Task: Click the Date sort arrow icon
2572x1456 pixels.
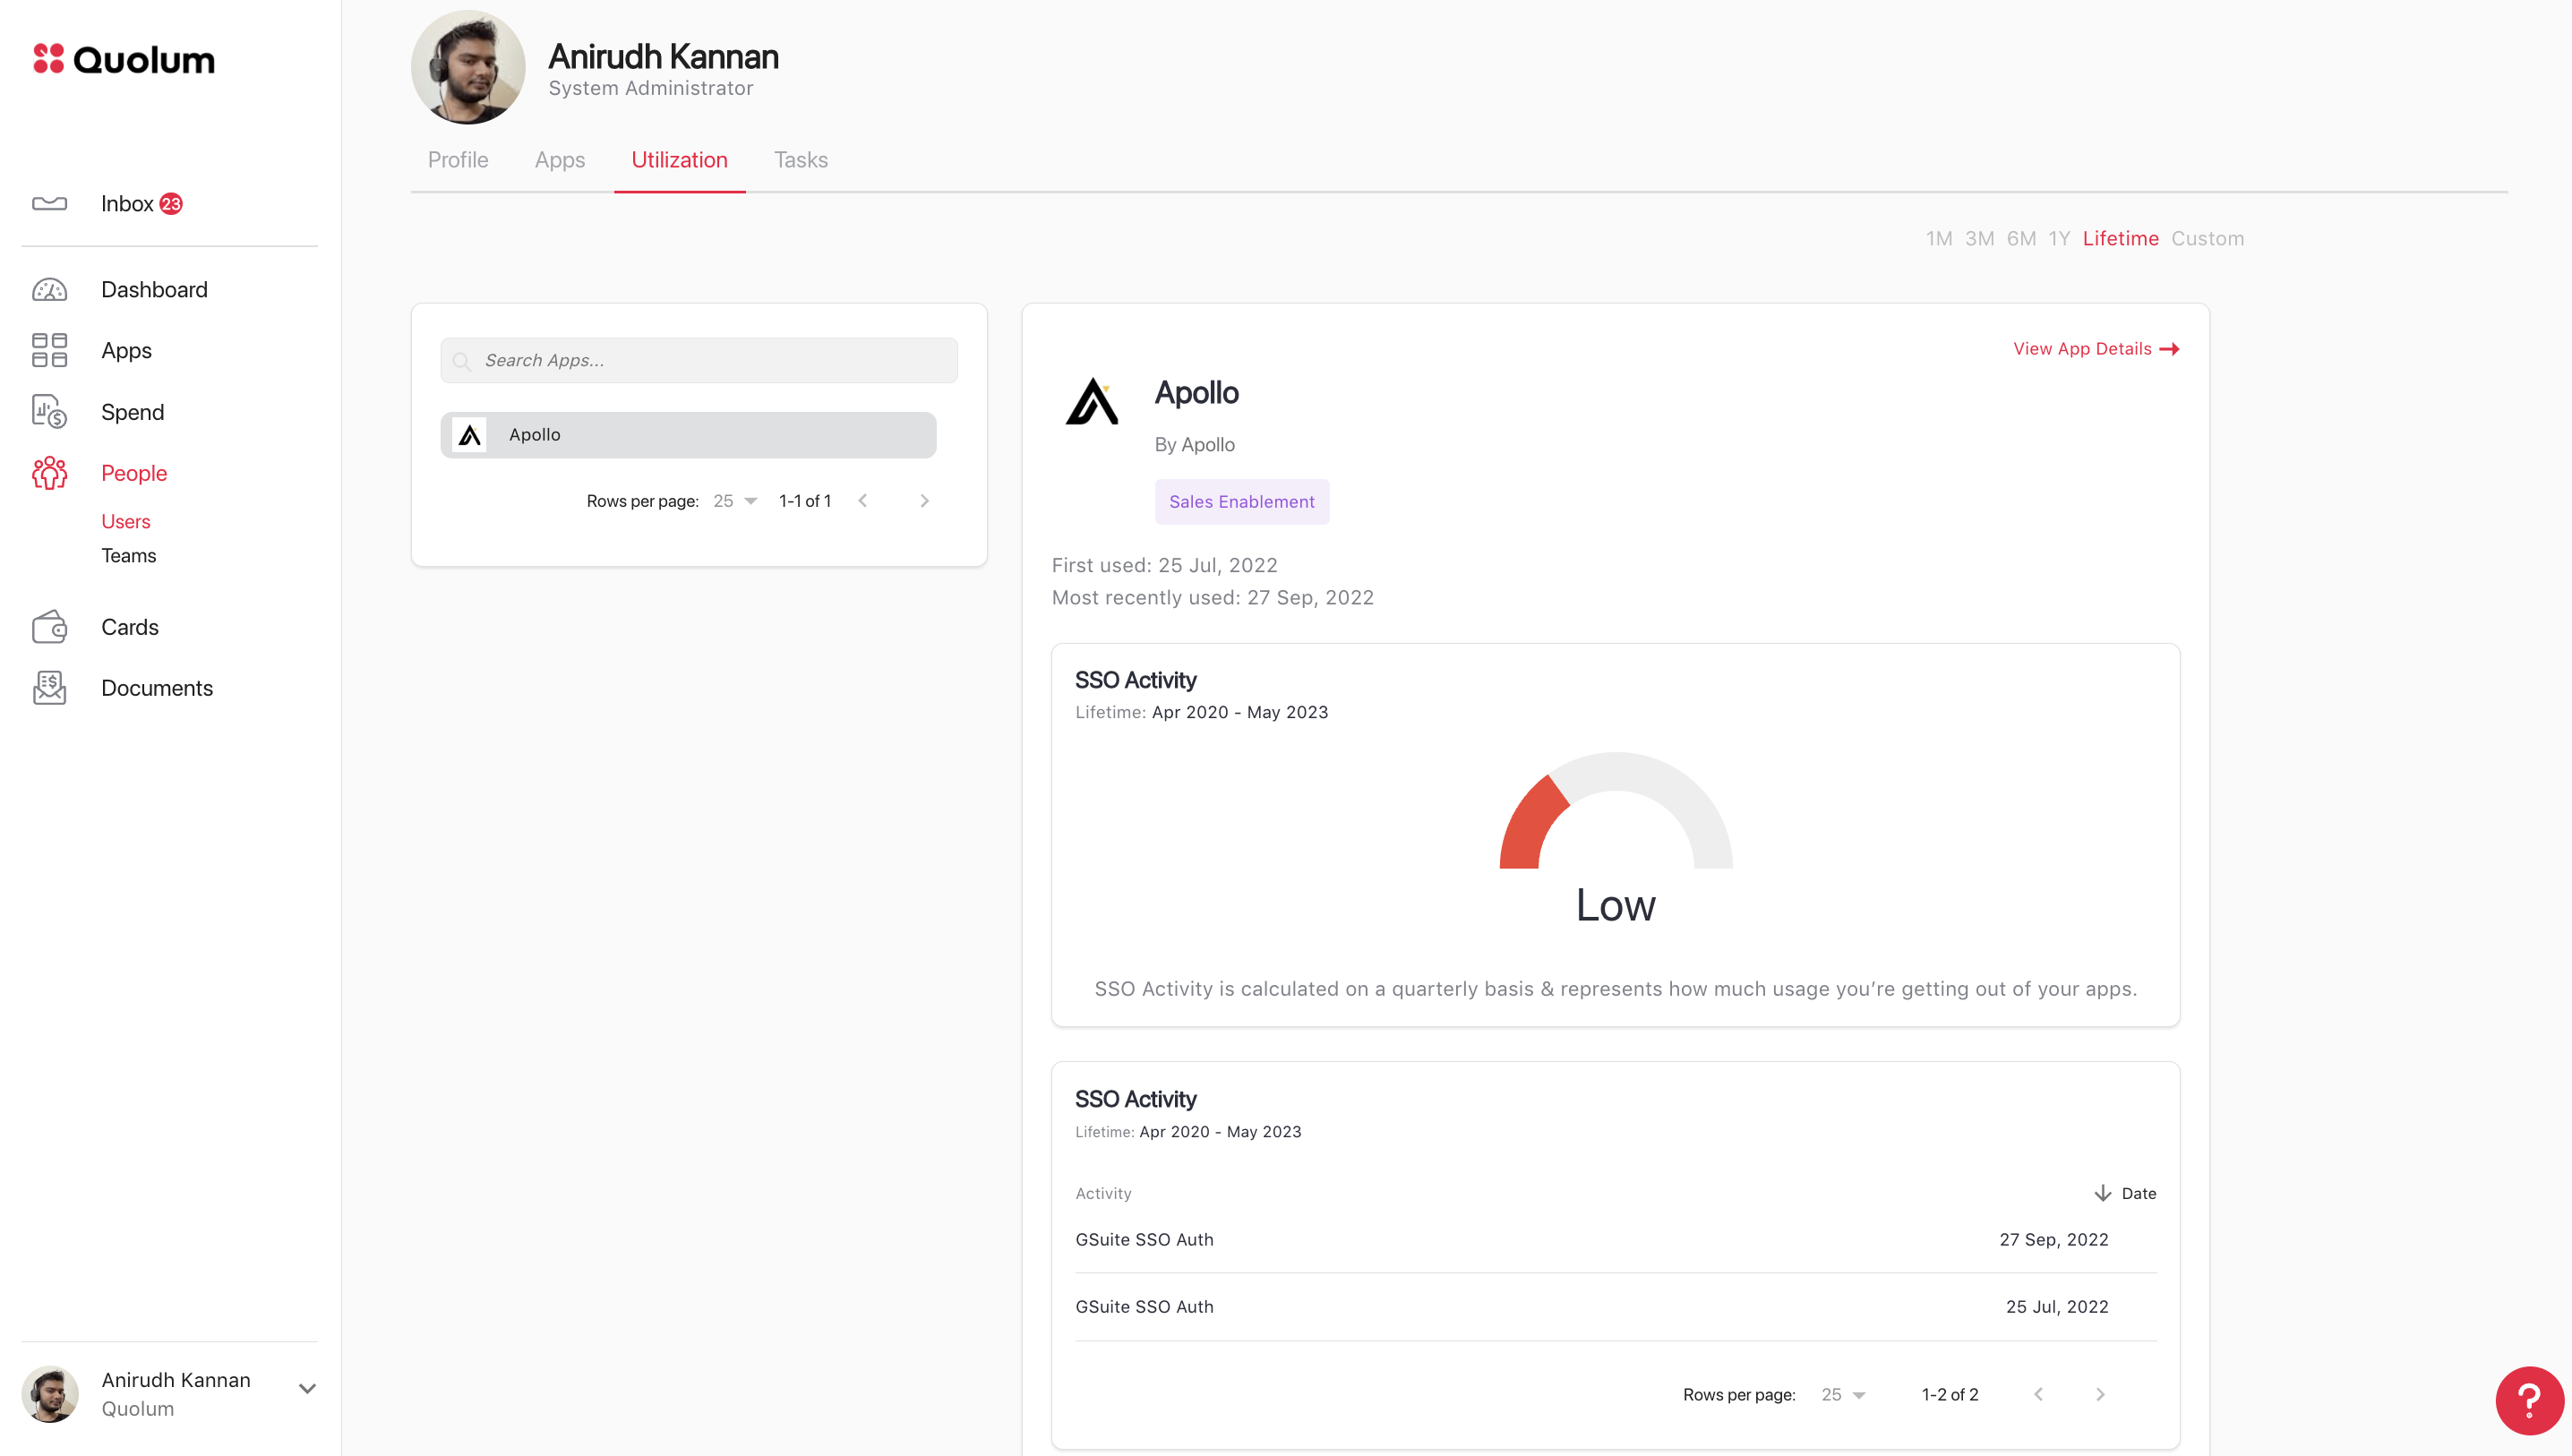Action: point(2102,1193)
